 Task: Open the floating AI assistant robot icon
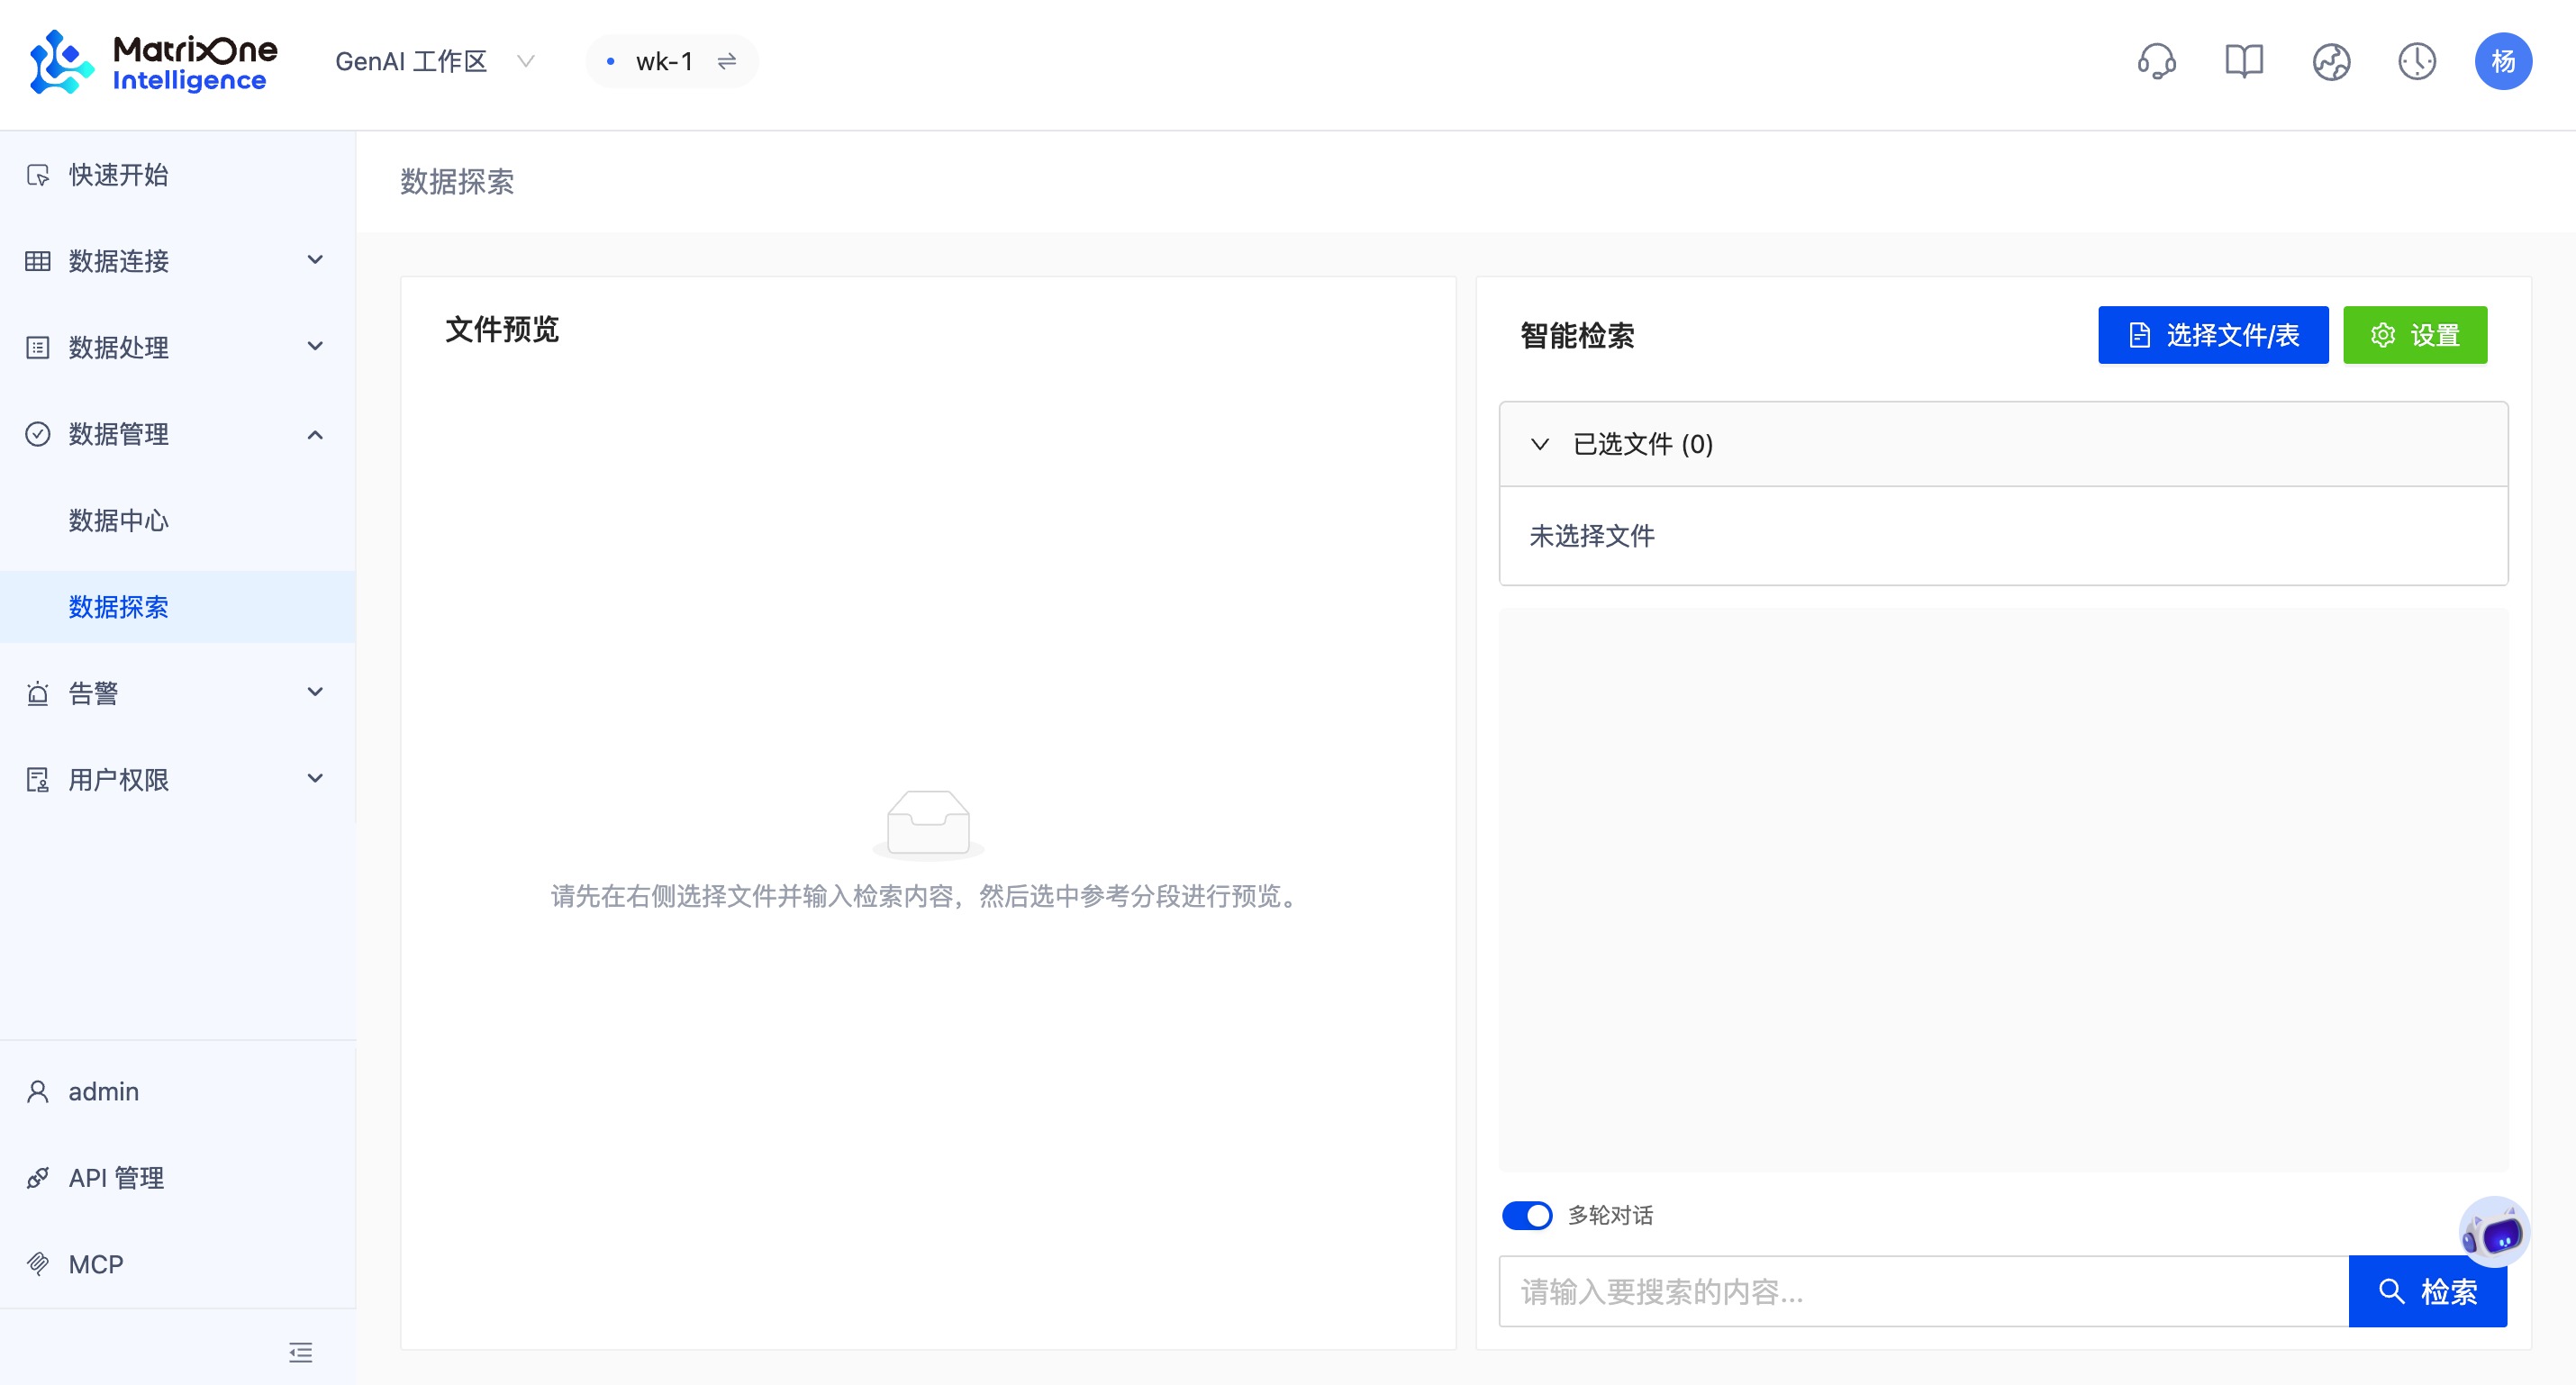tap(2496, 1232)
